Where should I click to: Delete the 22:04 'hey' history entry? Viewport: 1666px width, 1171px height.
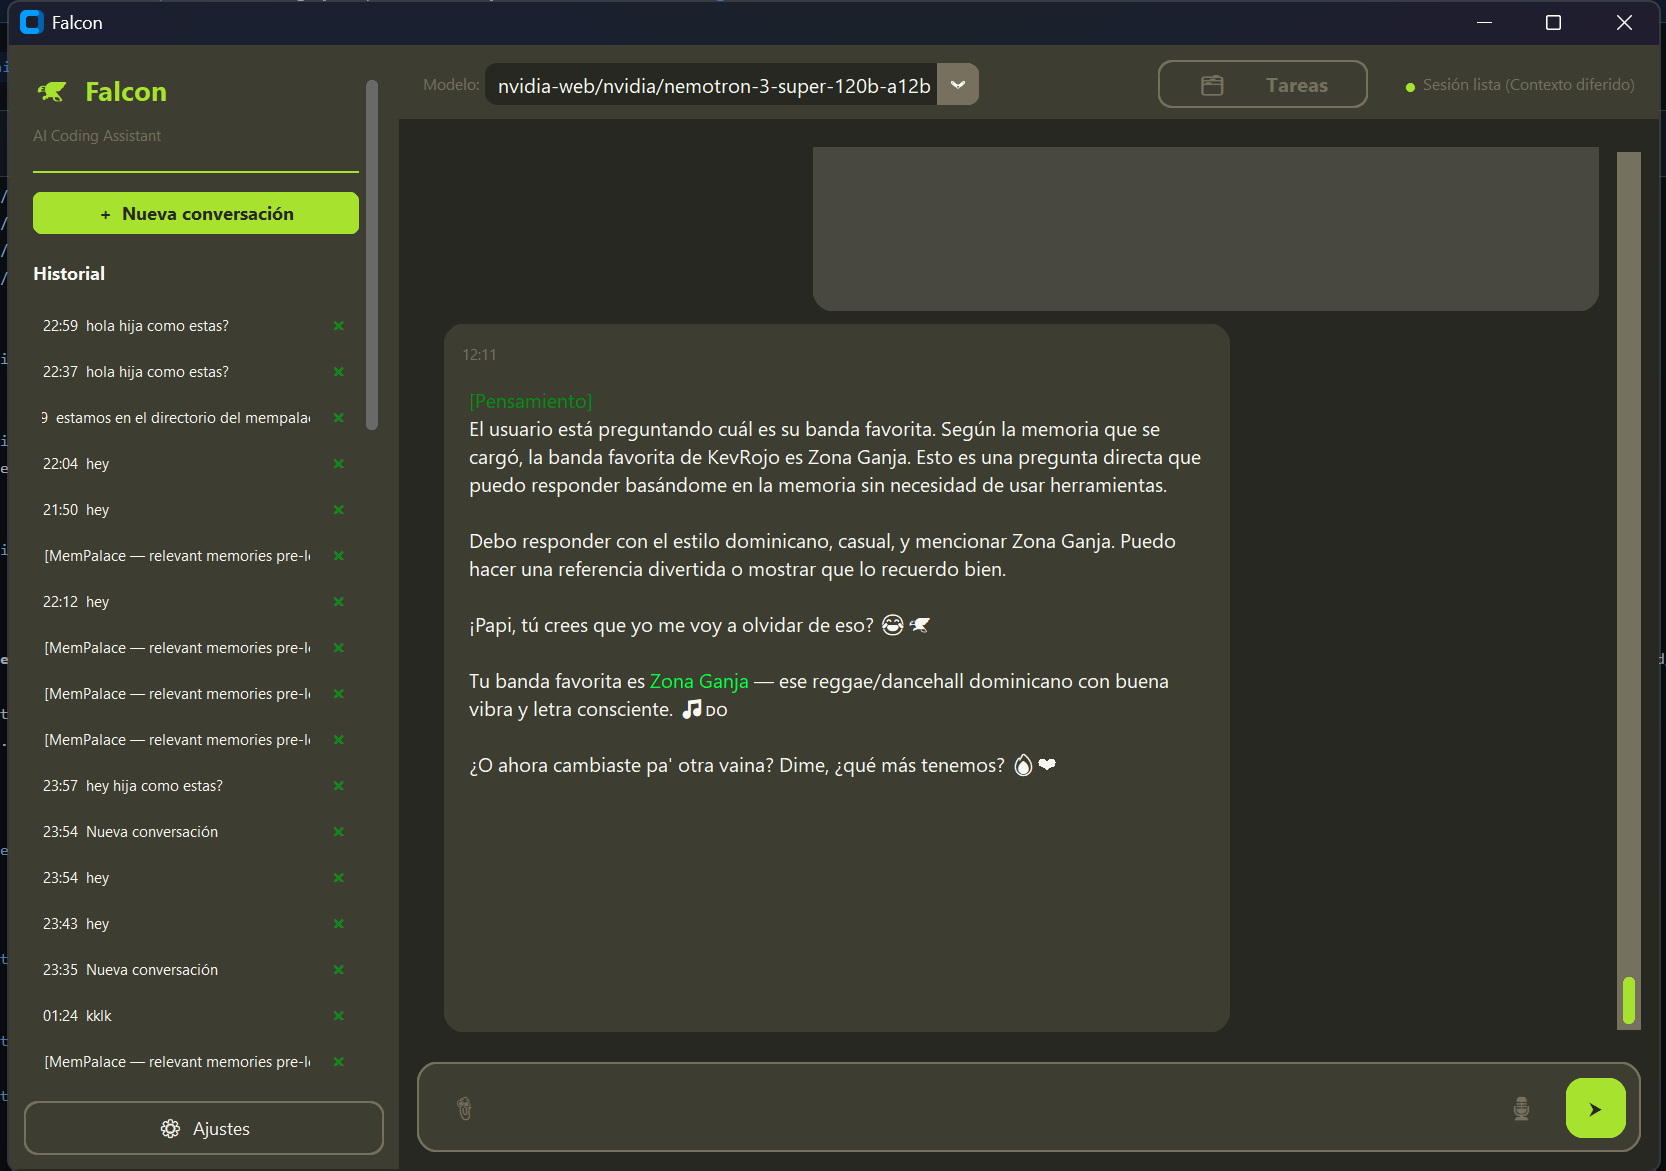(339, 464)
